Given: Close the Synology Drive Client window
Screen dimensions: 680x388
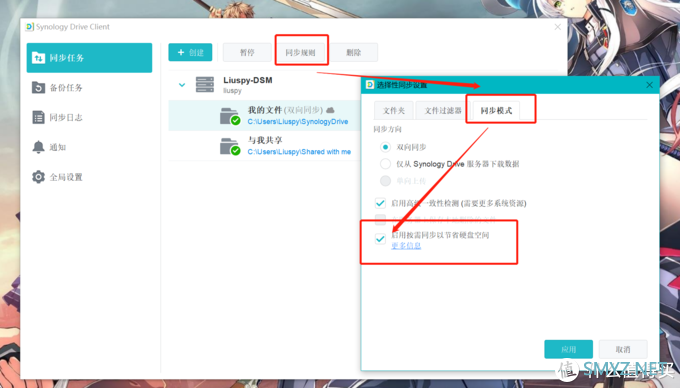Looking at the screenshot, I should click(x=558, y=27).
